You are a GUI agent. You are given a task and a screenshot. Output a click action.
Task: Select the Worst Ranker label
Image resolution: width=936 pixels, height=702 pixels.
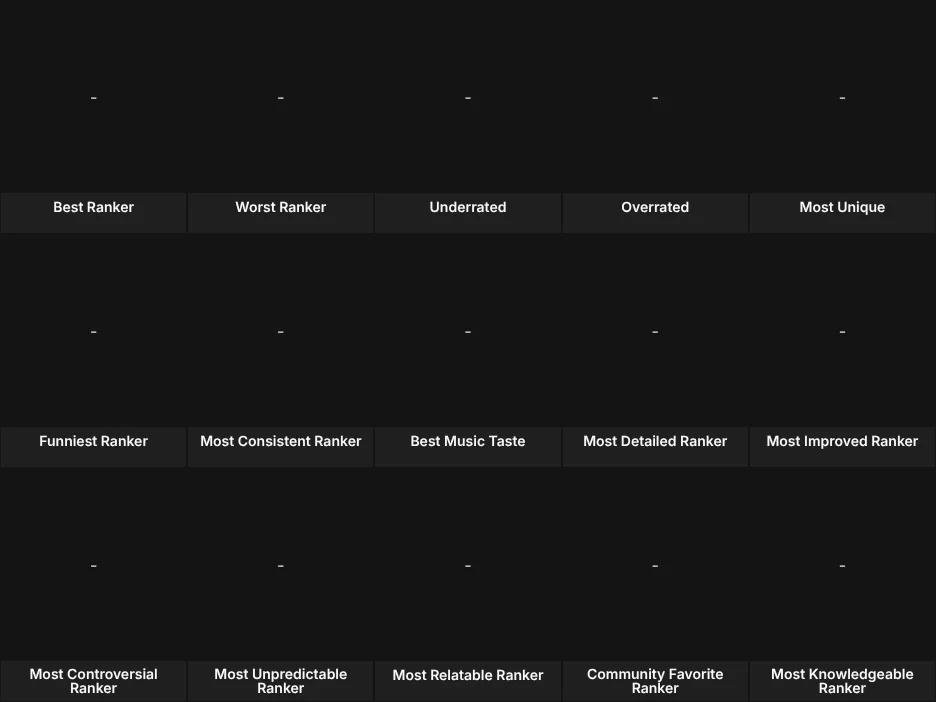pyautogui.click(x=281, y=207)
